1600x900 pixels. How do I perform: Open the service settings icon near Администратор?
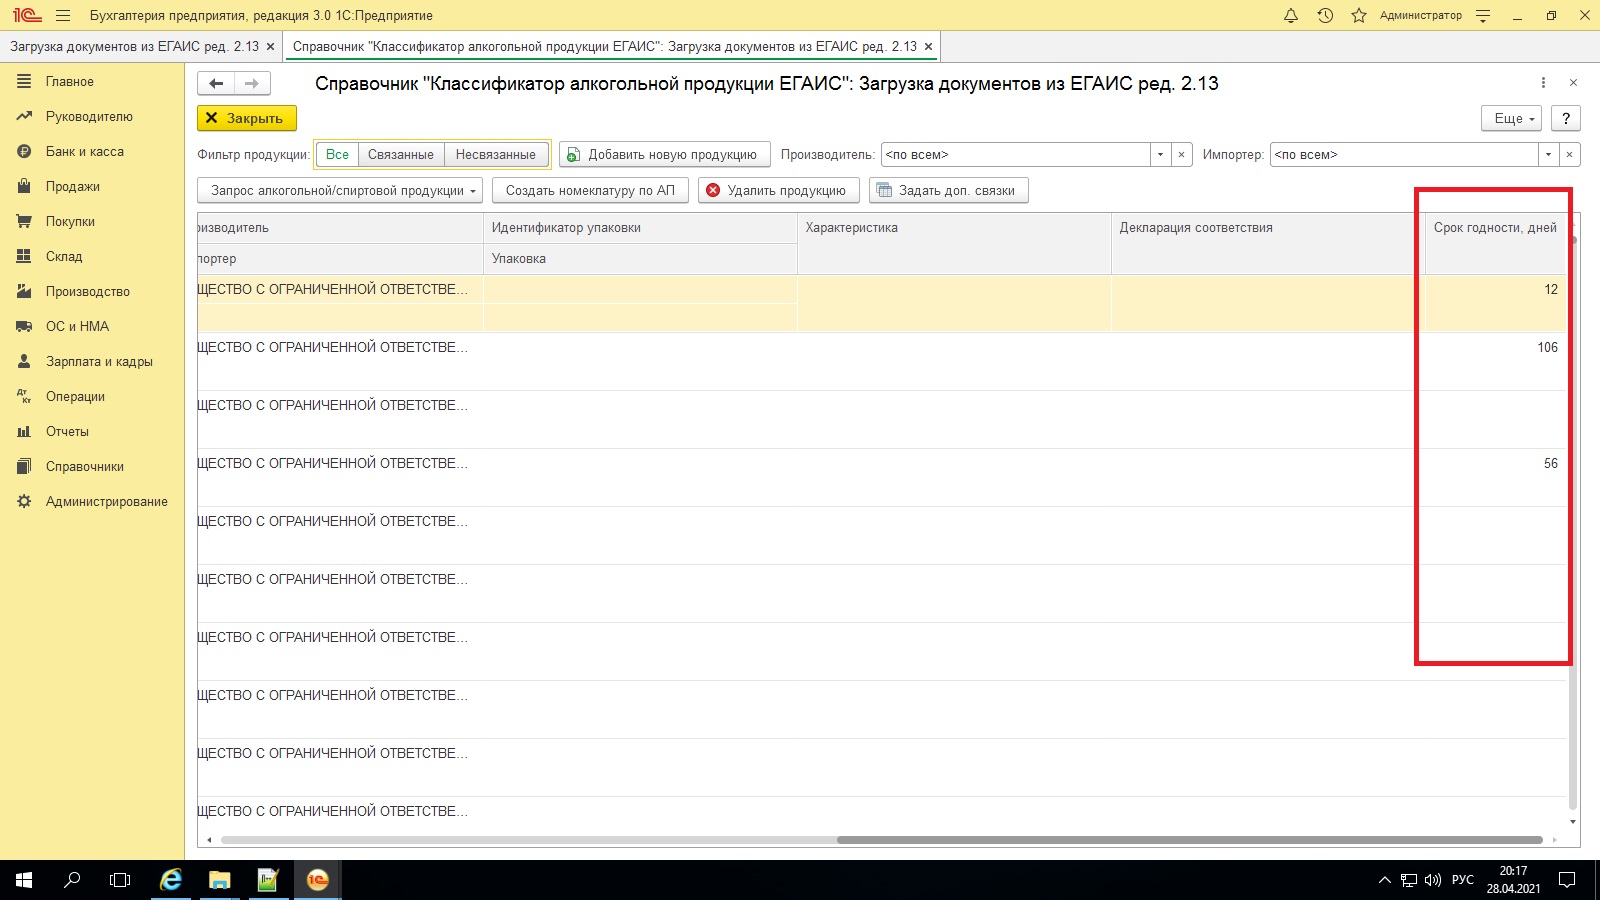click(1483, 15)
